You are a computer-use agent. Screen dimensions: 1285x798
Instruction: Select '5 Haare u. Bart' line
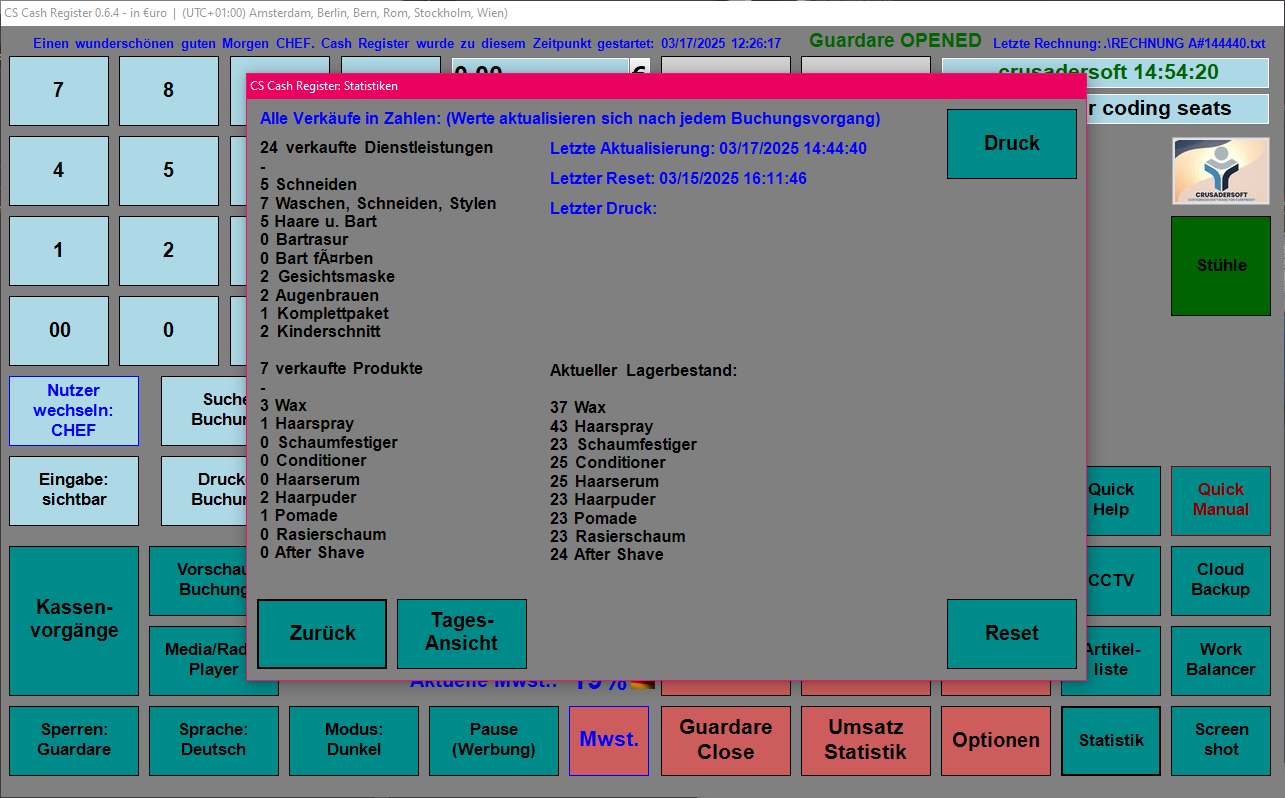click(x=318, y=221)
